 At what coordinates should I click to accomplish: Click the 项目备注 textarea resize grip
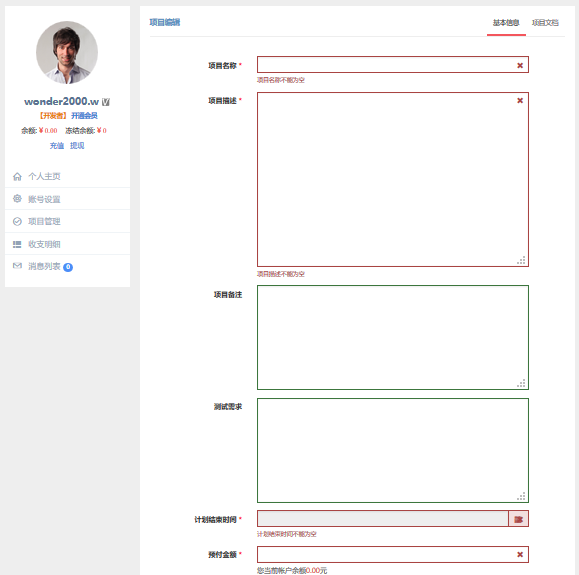521,384
